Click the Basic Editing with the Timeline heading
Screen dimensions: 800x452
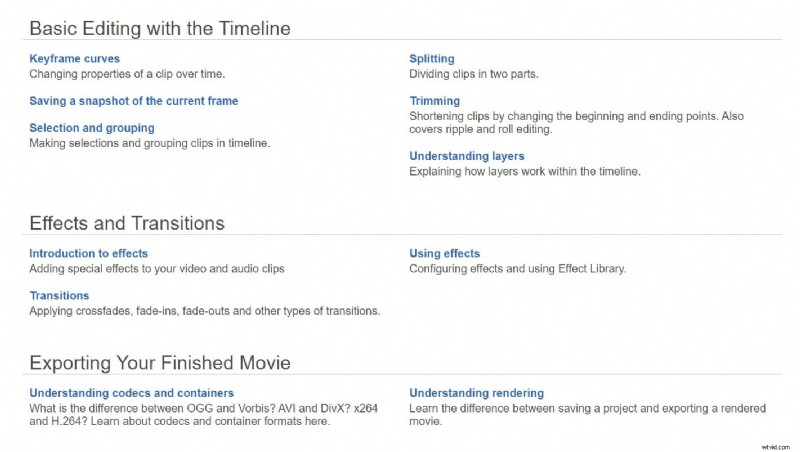[160, 28]
